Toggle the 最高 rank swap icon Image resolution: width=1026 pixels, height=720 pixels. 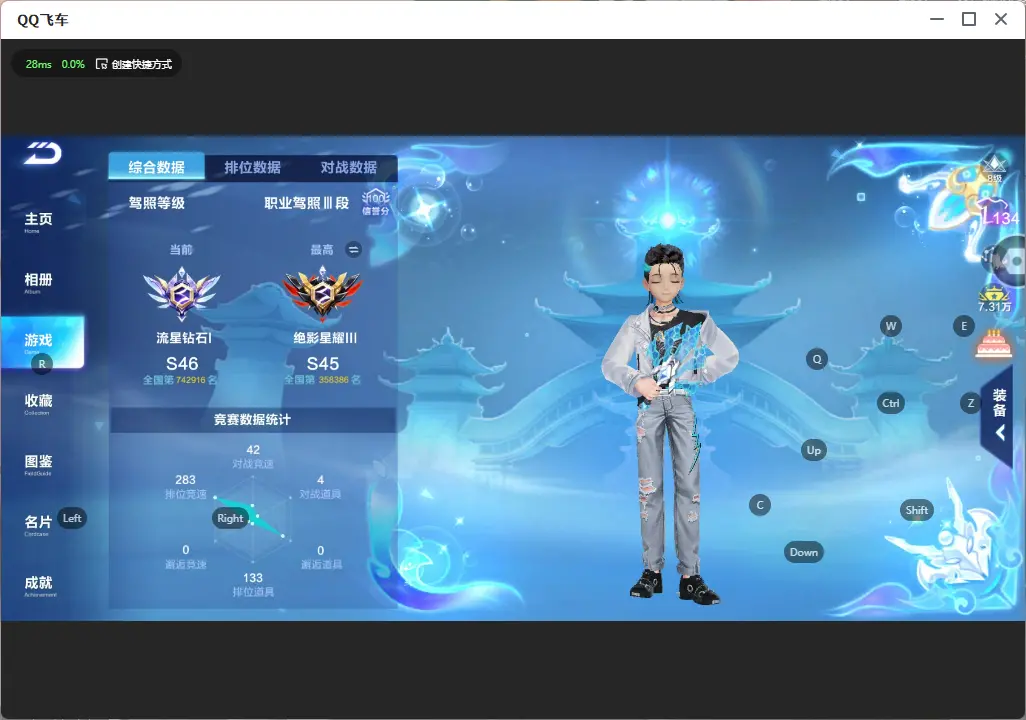point(353,249)
